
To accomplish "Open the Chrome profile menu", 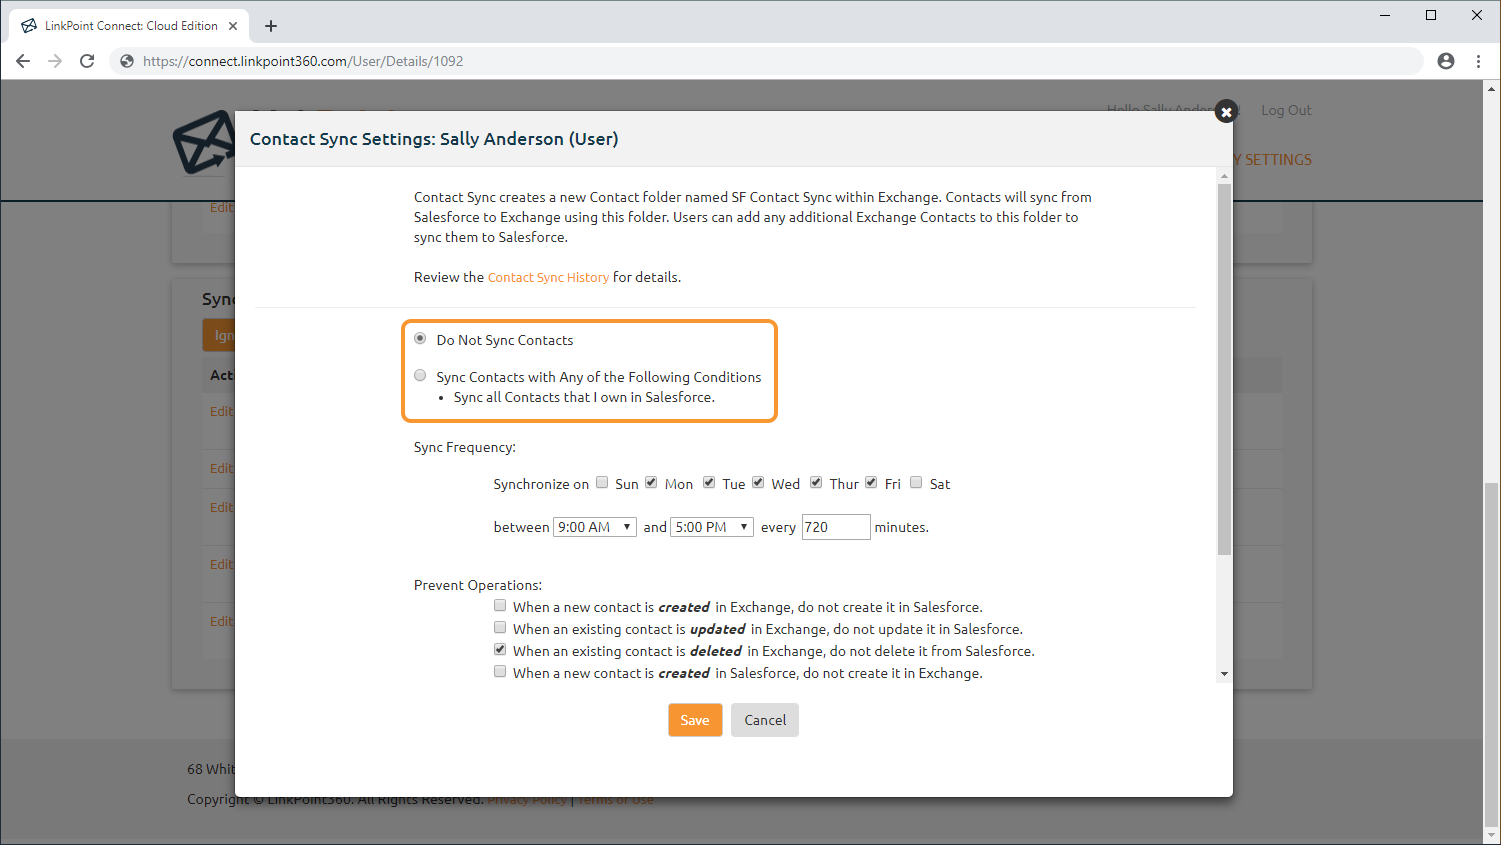I will 1446,61.
